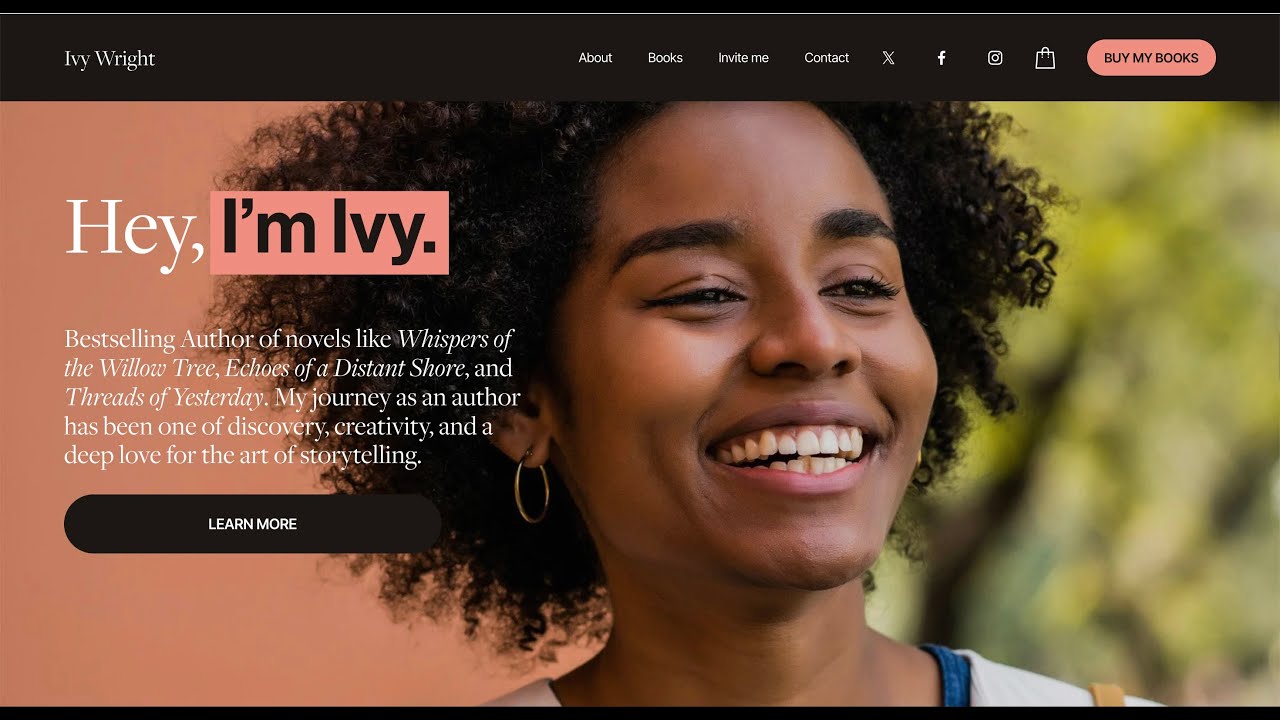Open the Instagram social icon
This screenshot has width=1280, height=720.
click(995, 58)
